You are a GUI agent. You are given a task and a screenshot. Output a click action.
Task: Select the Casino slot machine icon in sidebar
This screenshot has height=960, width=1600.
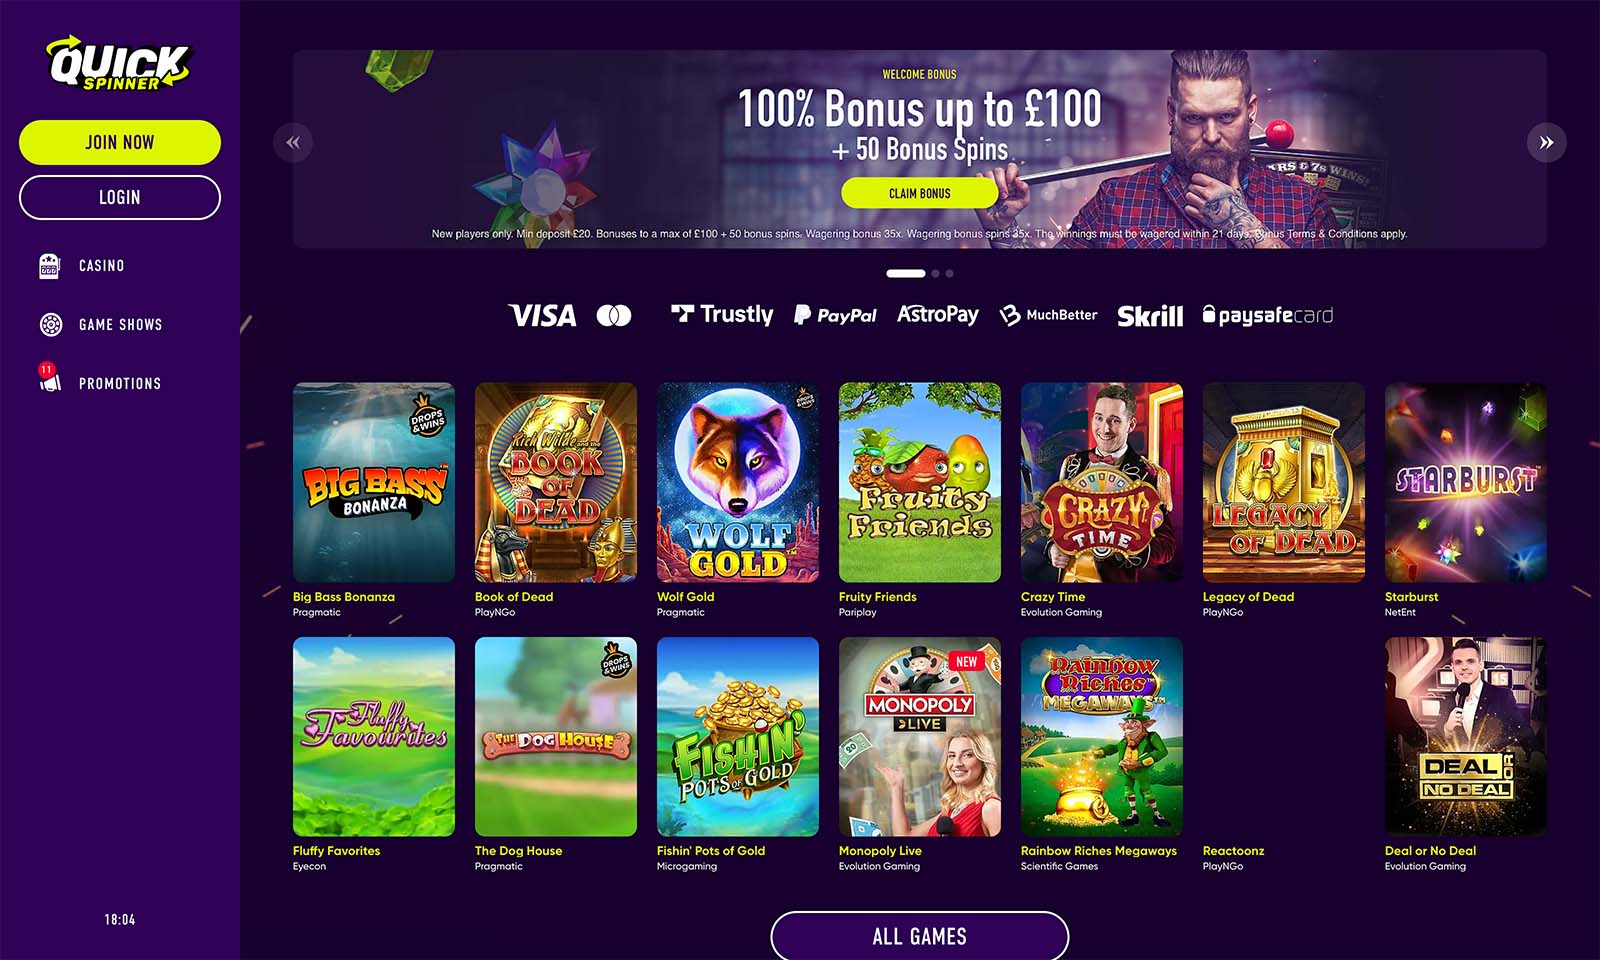tap(50, 265)
